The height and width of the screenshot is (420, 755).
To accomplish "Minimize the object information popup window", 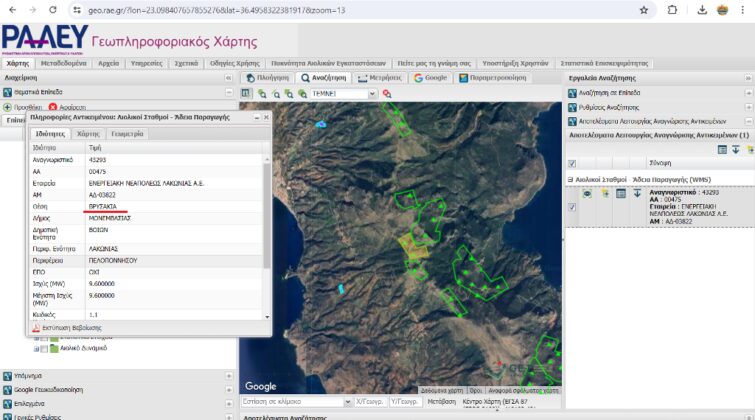I will tap(257, 118).
